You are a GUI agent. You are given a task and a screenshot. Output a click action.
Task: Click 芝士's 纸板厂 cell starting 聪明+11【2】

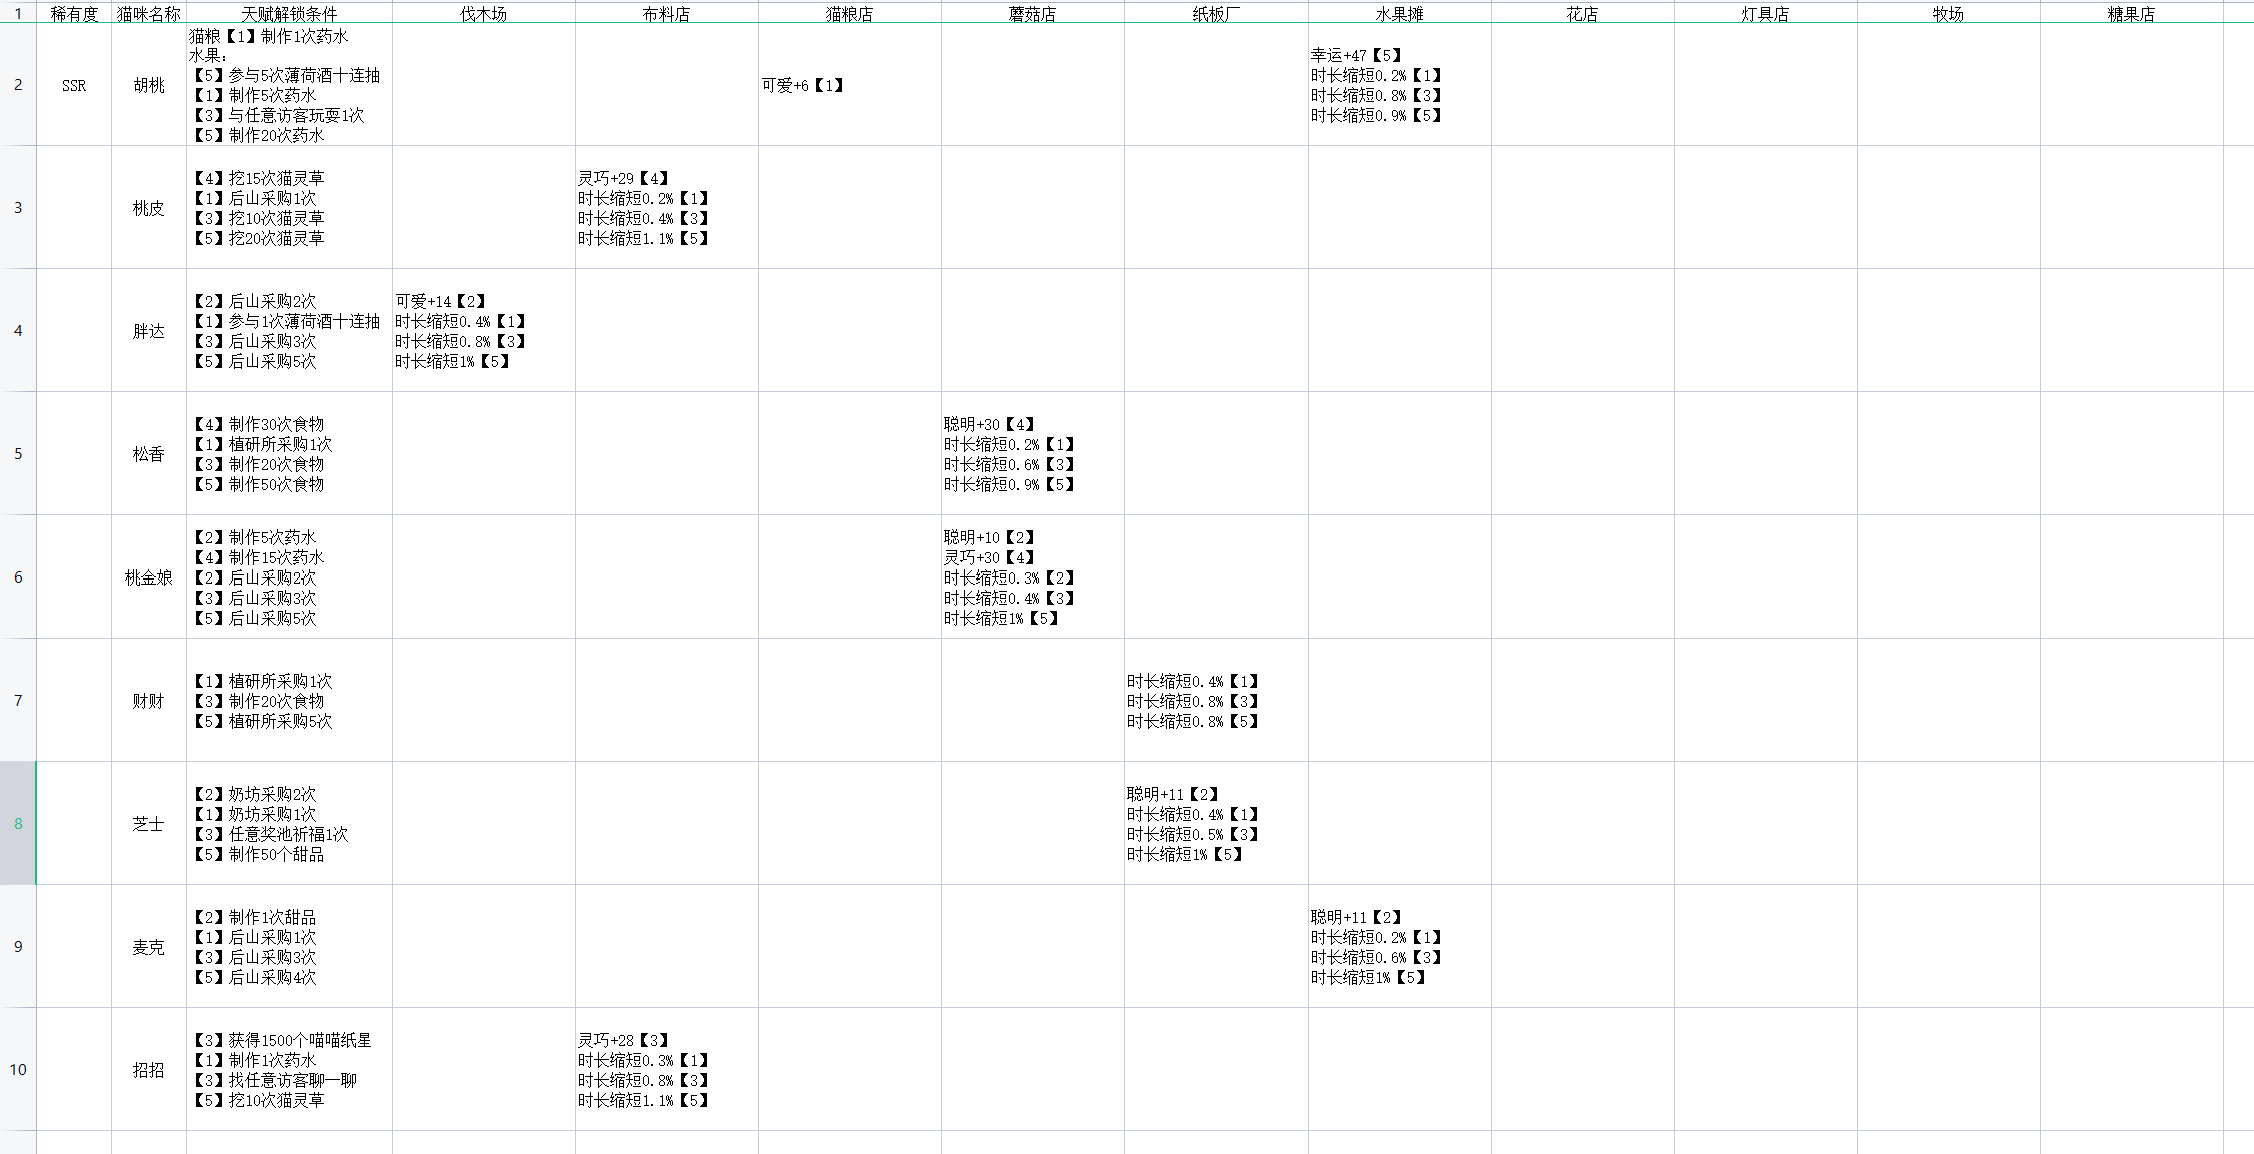(x=1216, y=824)
